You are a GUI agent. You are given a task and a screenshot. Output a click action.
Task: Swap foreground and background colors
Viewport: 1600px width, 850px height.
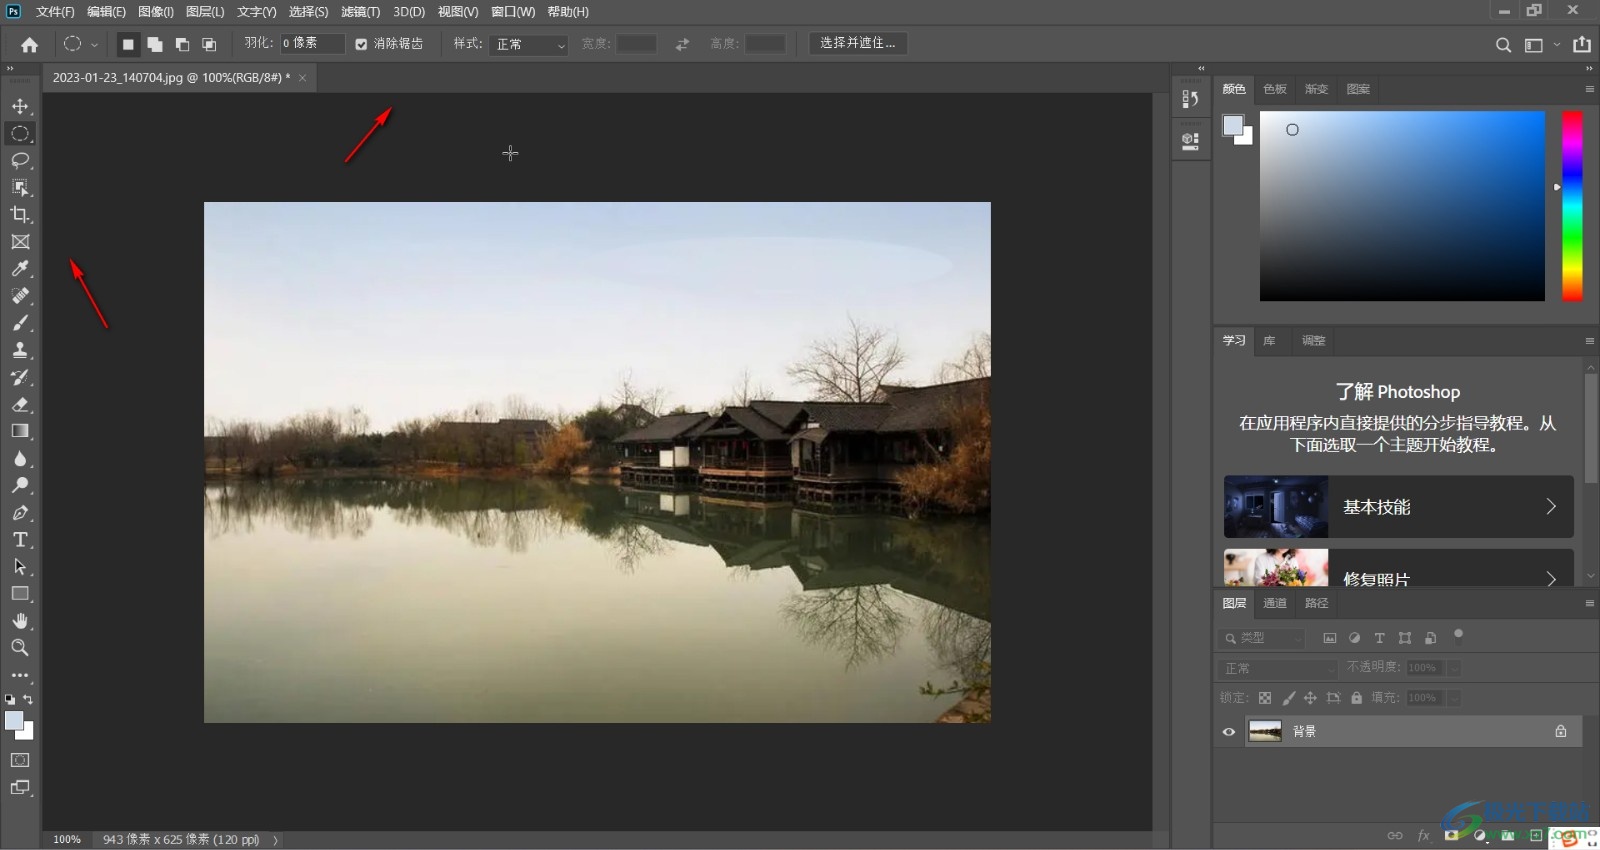point(28,699)
